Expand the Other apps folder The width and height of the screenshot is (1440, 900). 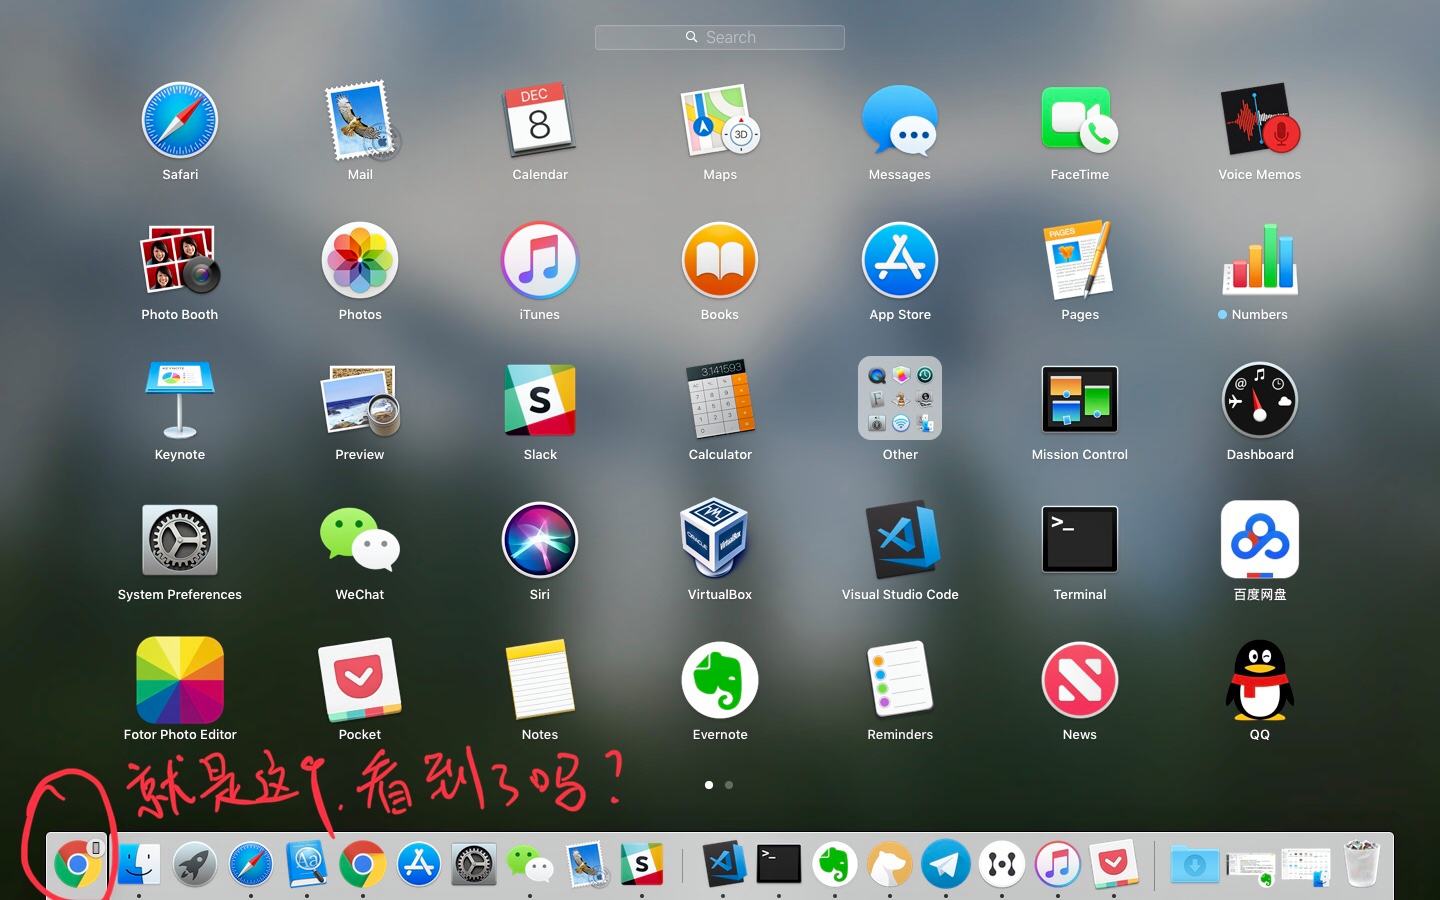coord(900,400)
